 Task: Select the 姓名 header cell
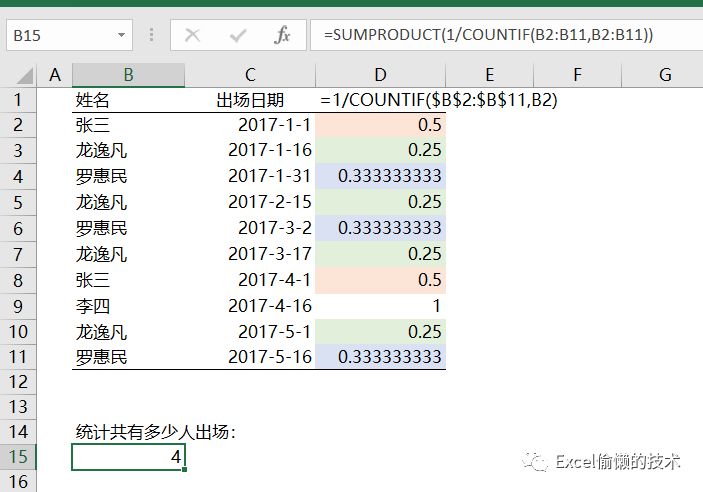128,100
